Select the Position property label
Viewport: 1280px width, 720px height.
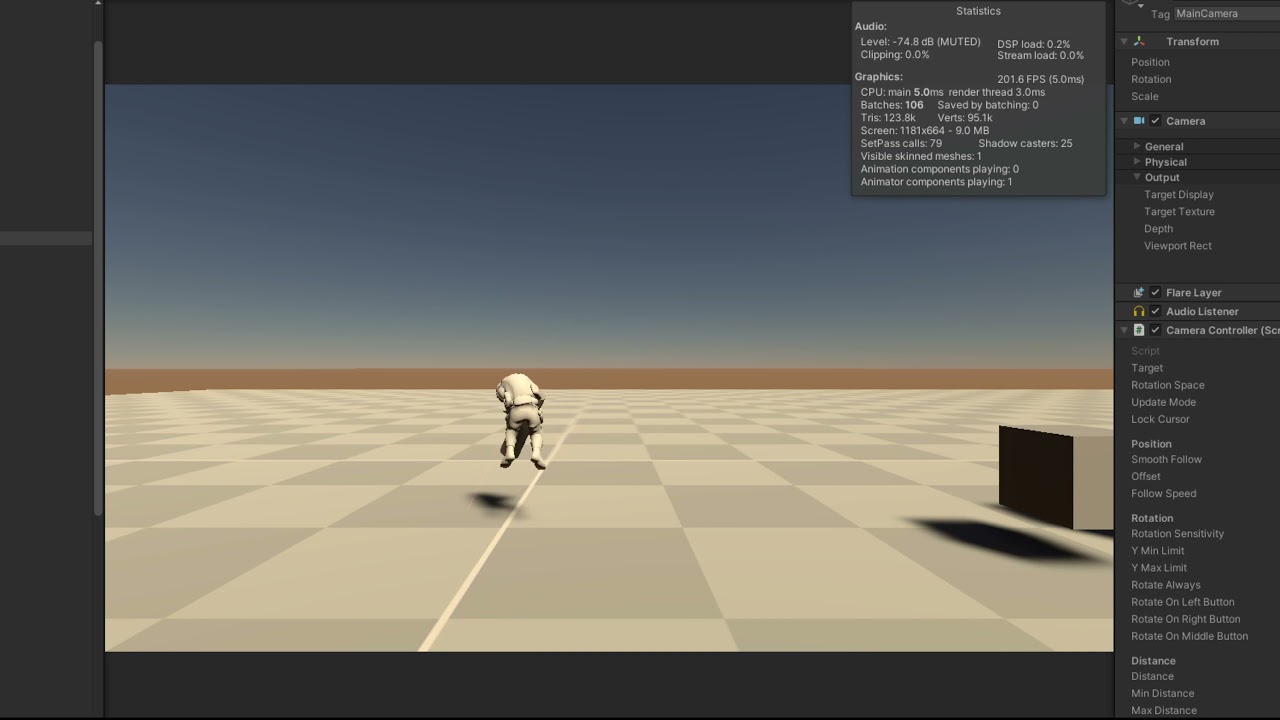tap(1150, 62)
